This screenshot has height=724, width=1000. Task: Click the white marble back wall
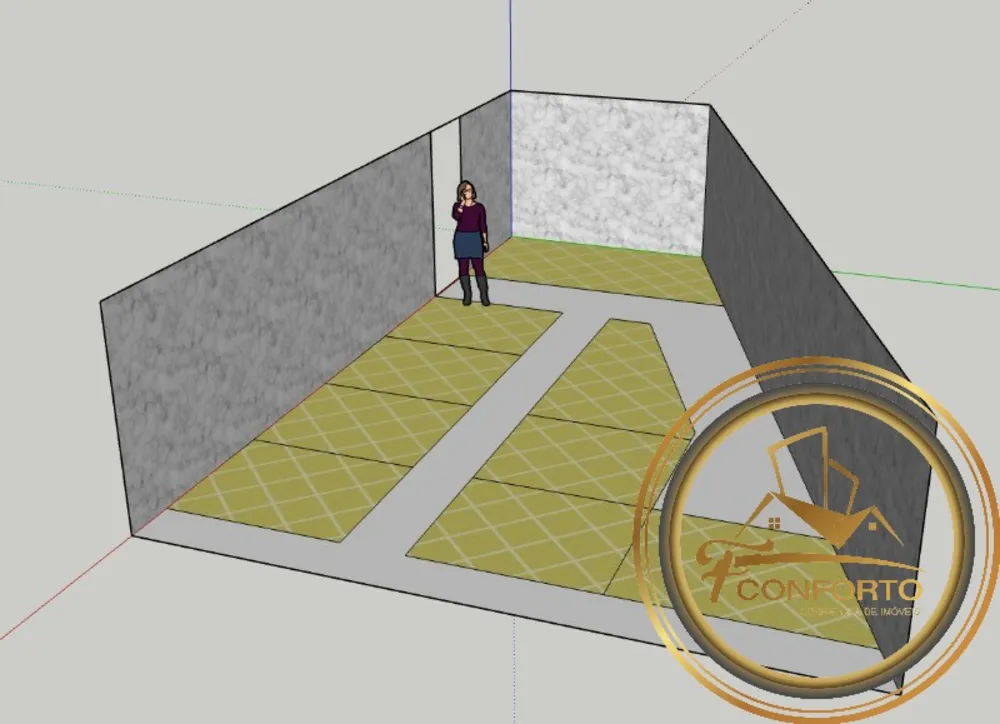click(x=609, y=175)
